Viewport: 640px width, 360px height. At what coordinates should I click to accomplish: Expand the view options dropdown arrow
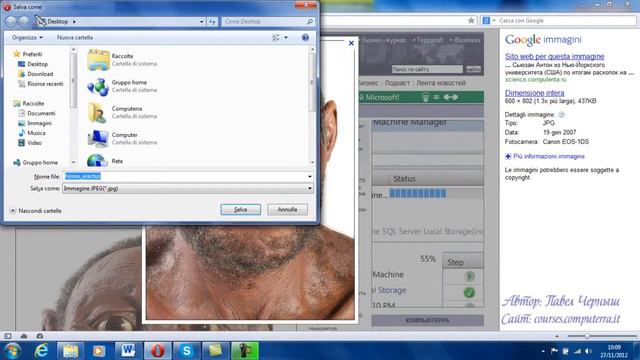[286, 38]
